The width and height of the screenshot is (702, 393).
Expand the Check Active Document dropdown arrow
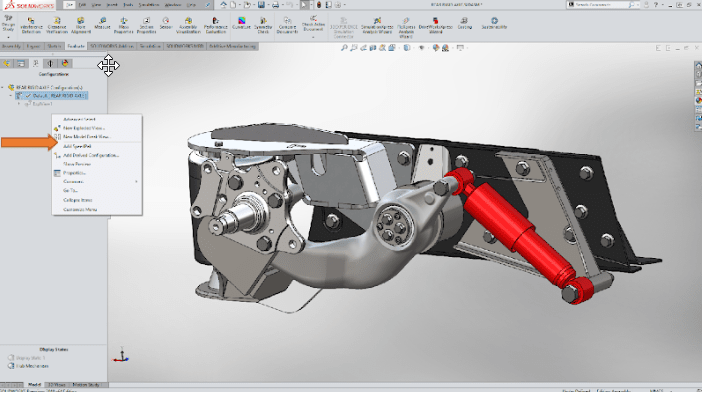[313, 37]
